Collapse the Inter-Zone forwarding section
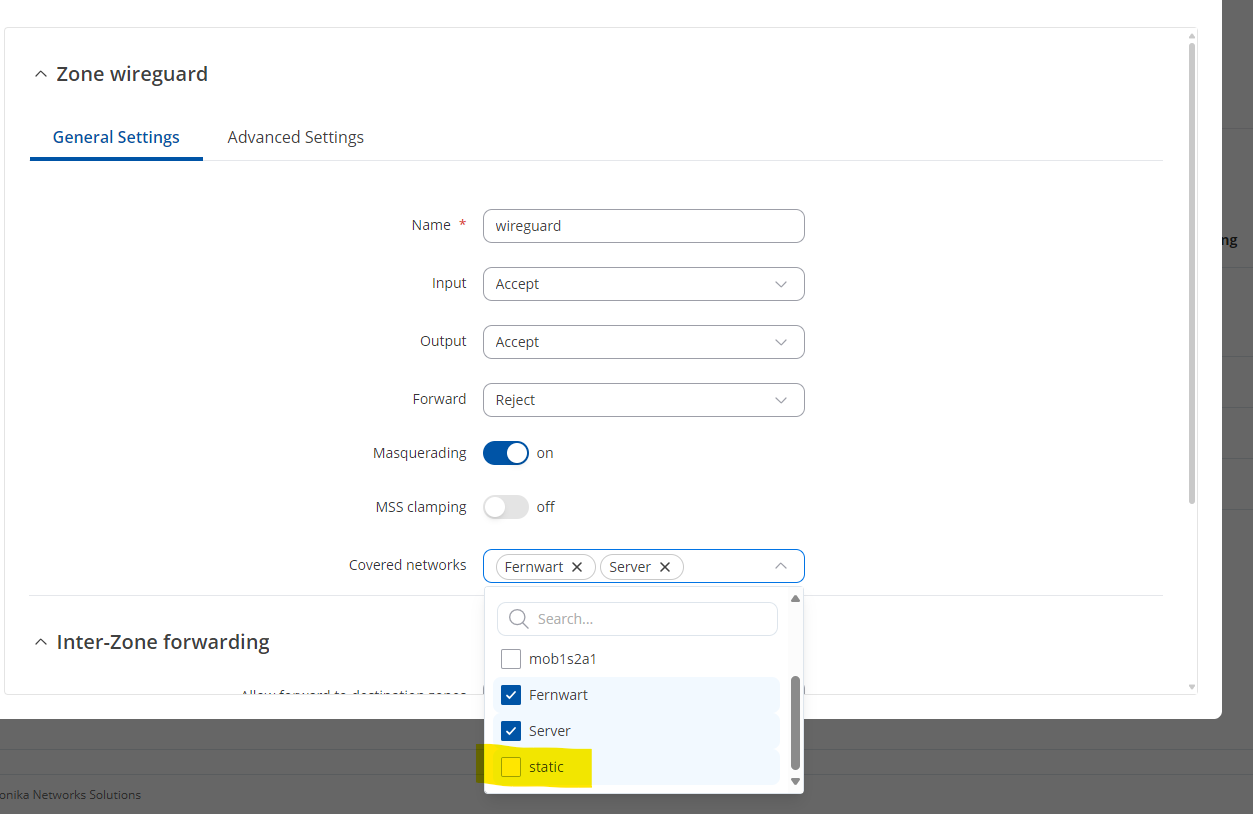 coord(40,642)
